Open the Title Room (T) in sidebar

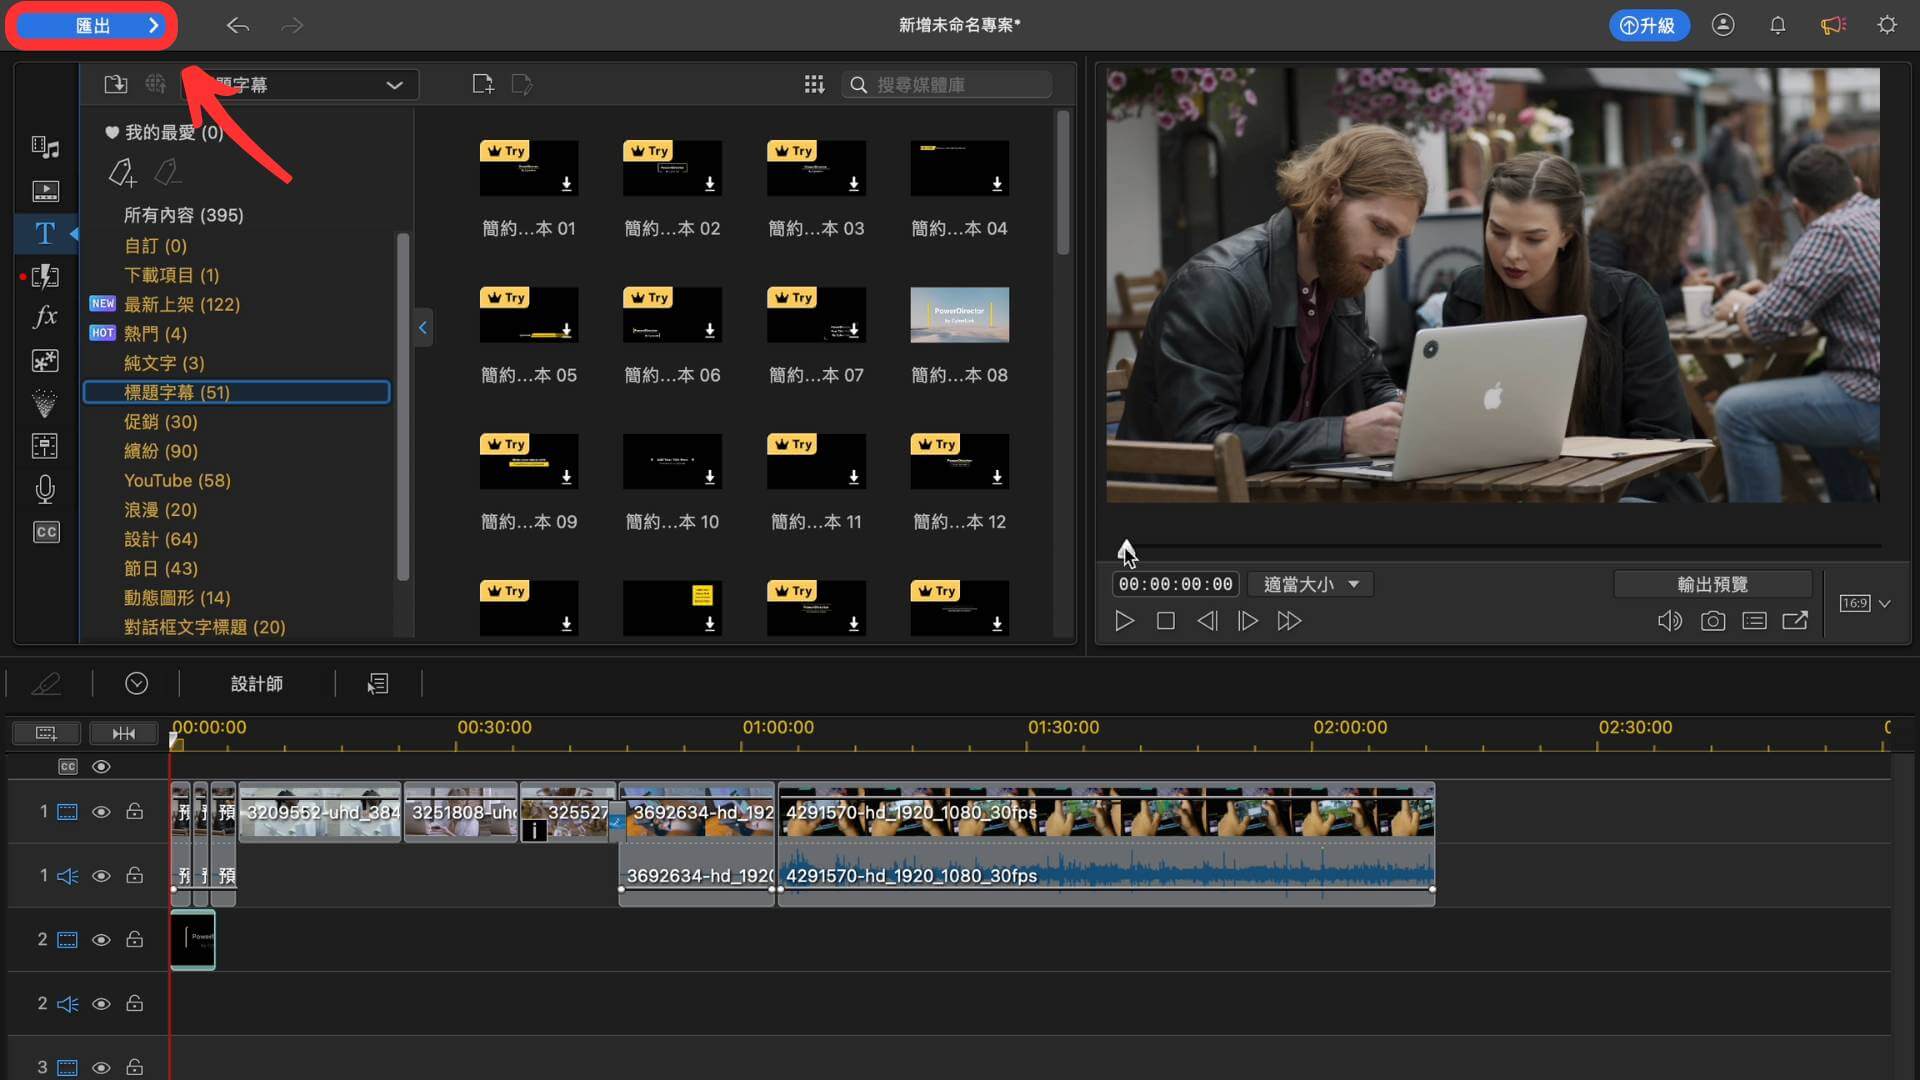[x=45, y=233]
